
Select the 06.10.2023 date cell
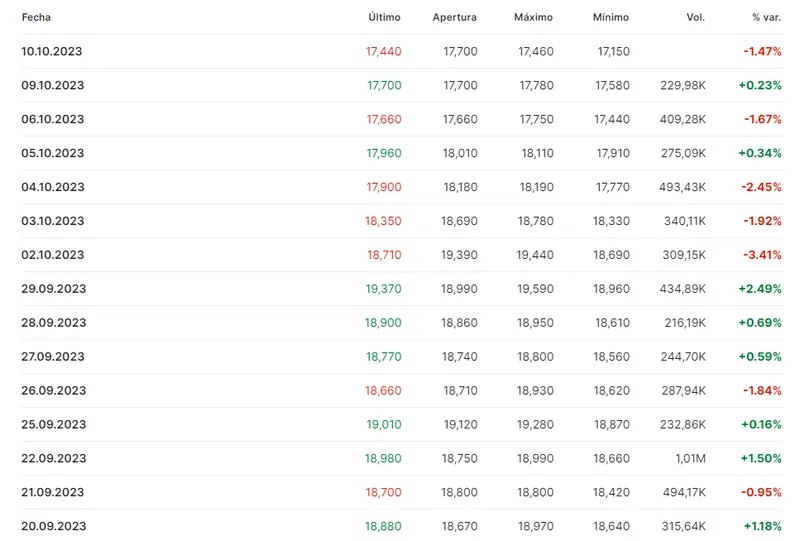tap(52, 119)
